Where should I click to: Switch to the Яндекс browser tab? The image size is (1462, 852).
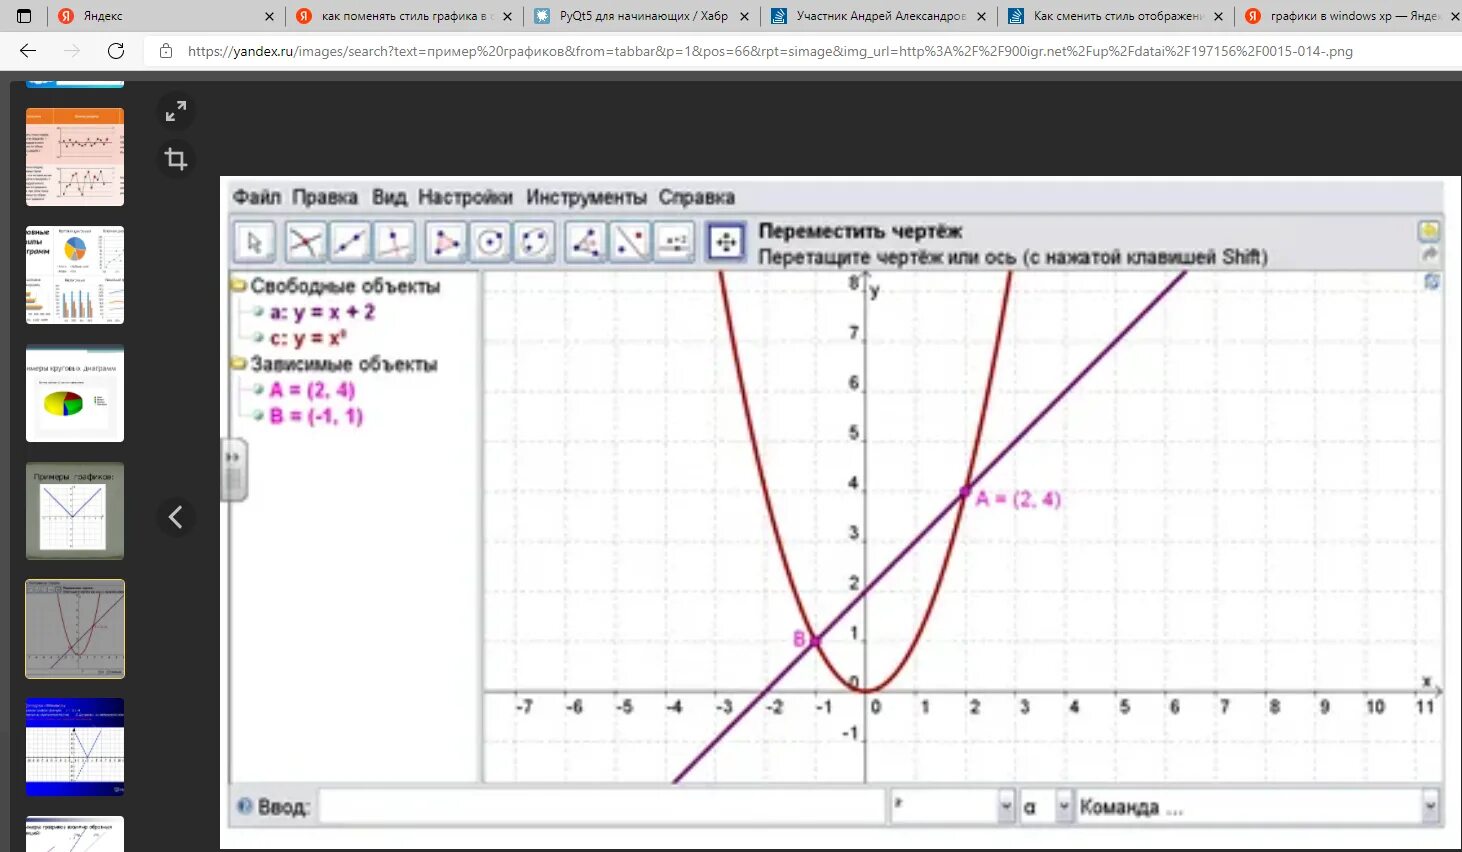[165, 16]
